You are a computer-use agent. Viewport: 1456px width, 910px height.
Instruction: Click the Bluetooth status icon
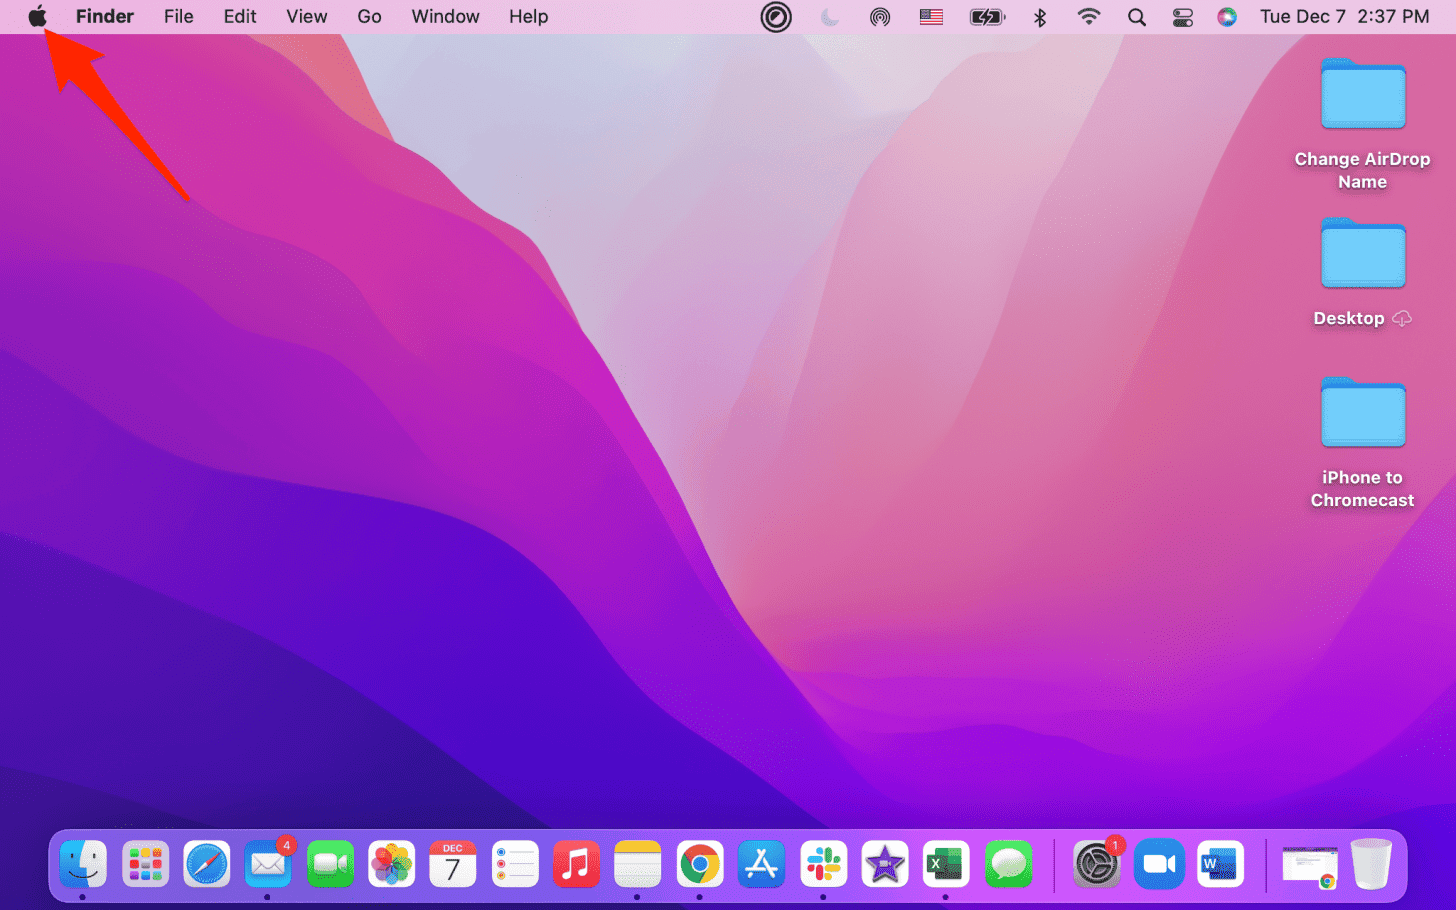tap(1039, 17)
